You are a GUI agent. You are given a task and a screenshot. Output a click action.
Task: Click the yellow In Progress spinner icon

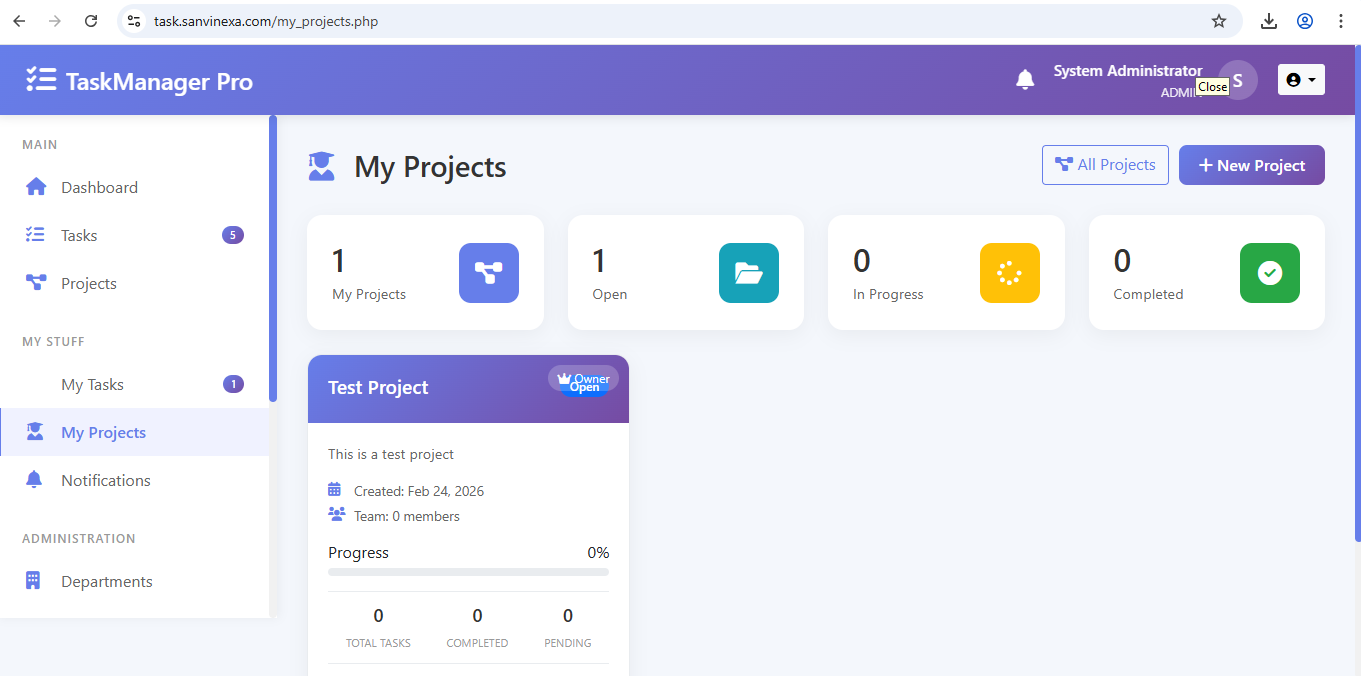[x=1009, y=273]
